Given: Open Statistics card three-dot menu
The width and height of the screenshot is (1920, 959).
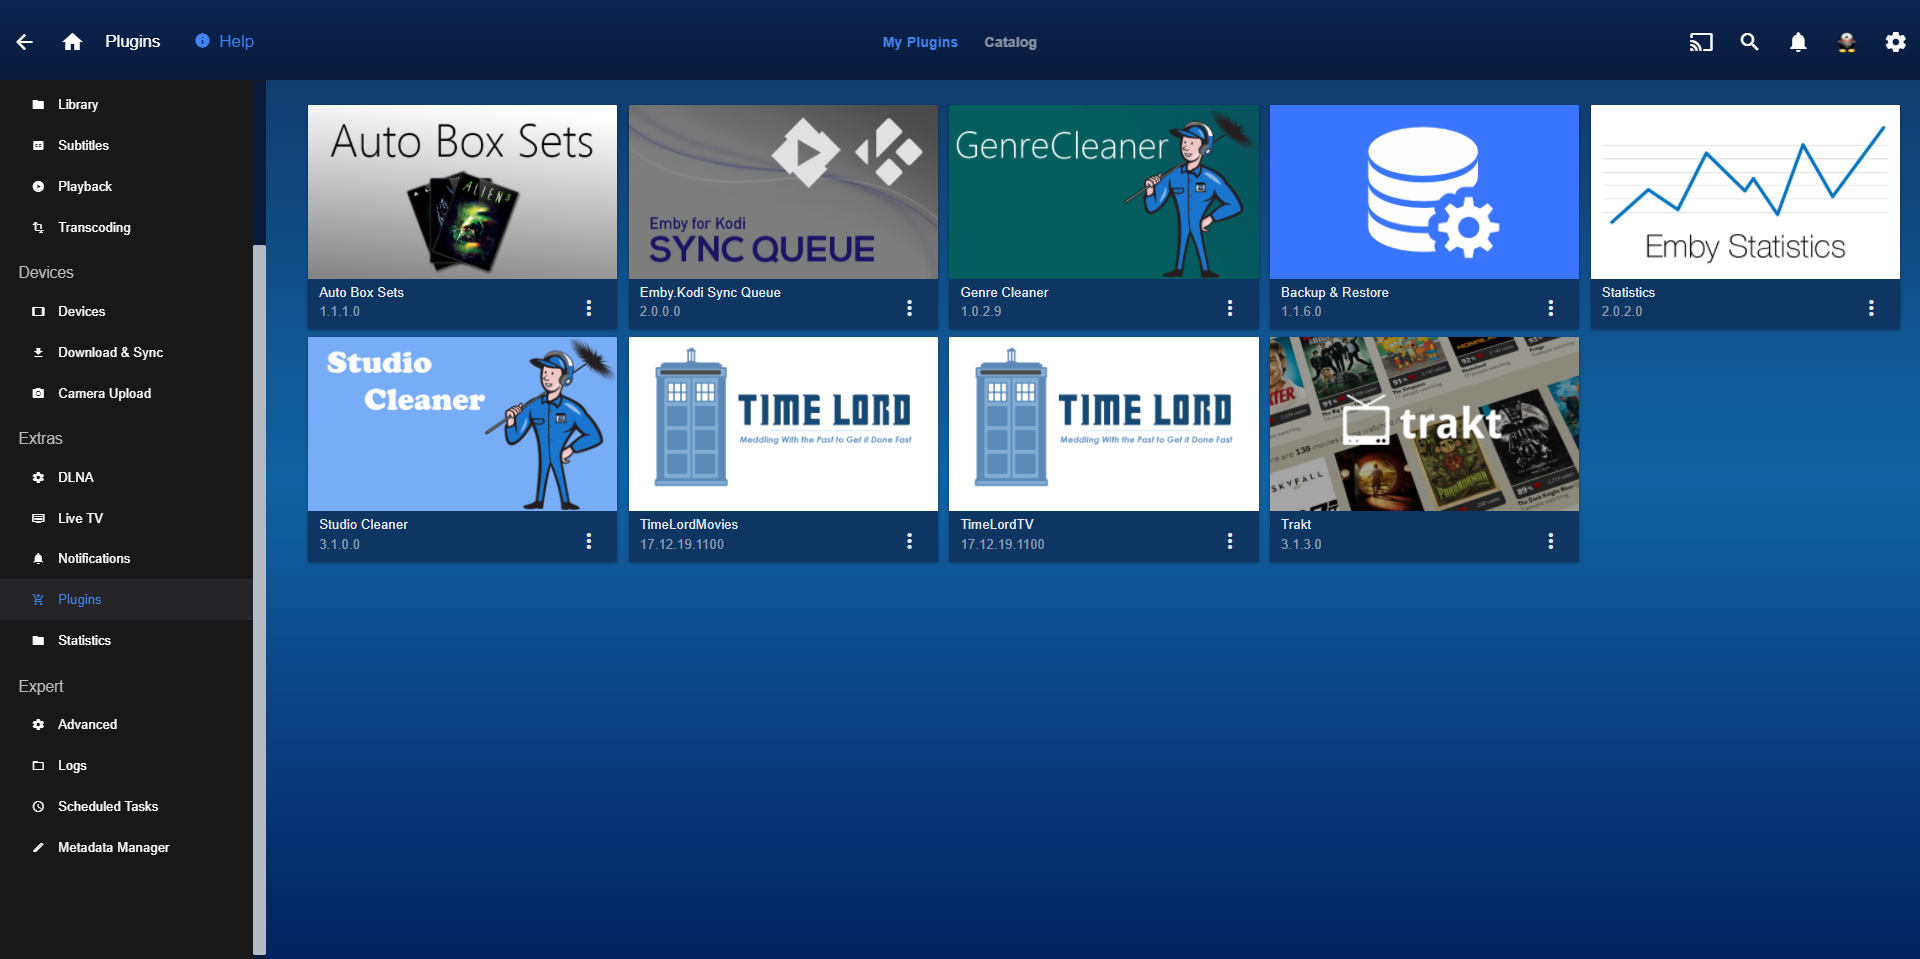Looking at the screenshot, I should click(x=1871, y=308).
